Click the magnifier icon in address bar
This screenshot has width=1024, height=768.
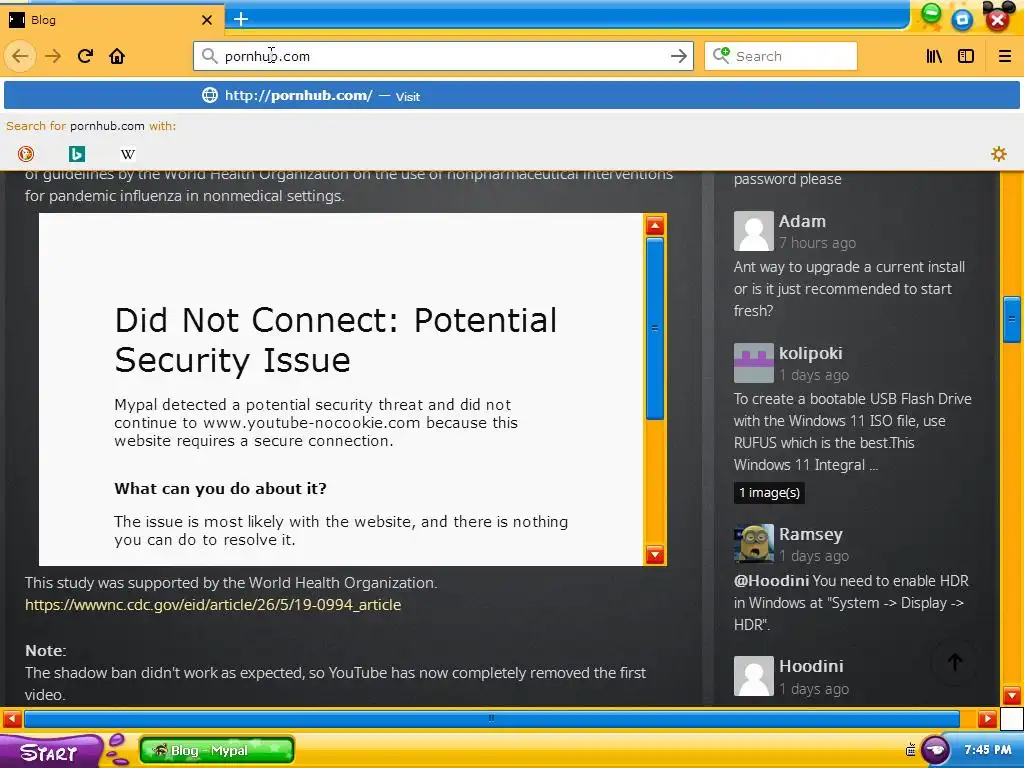209,56
